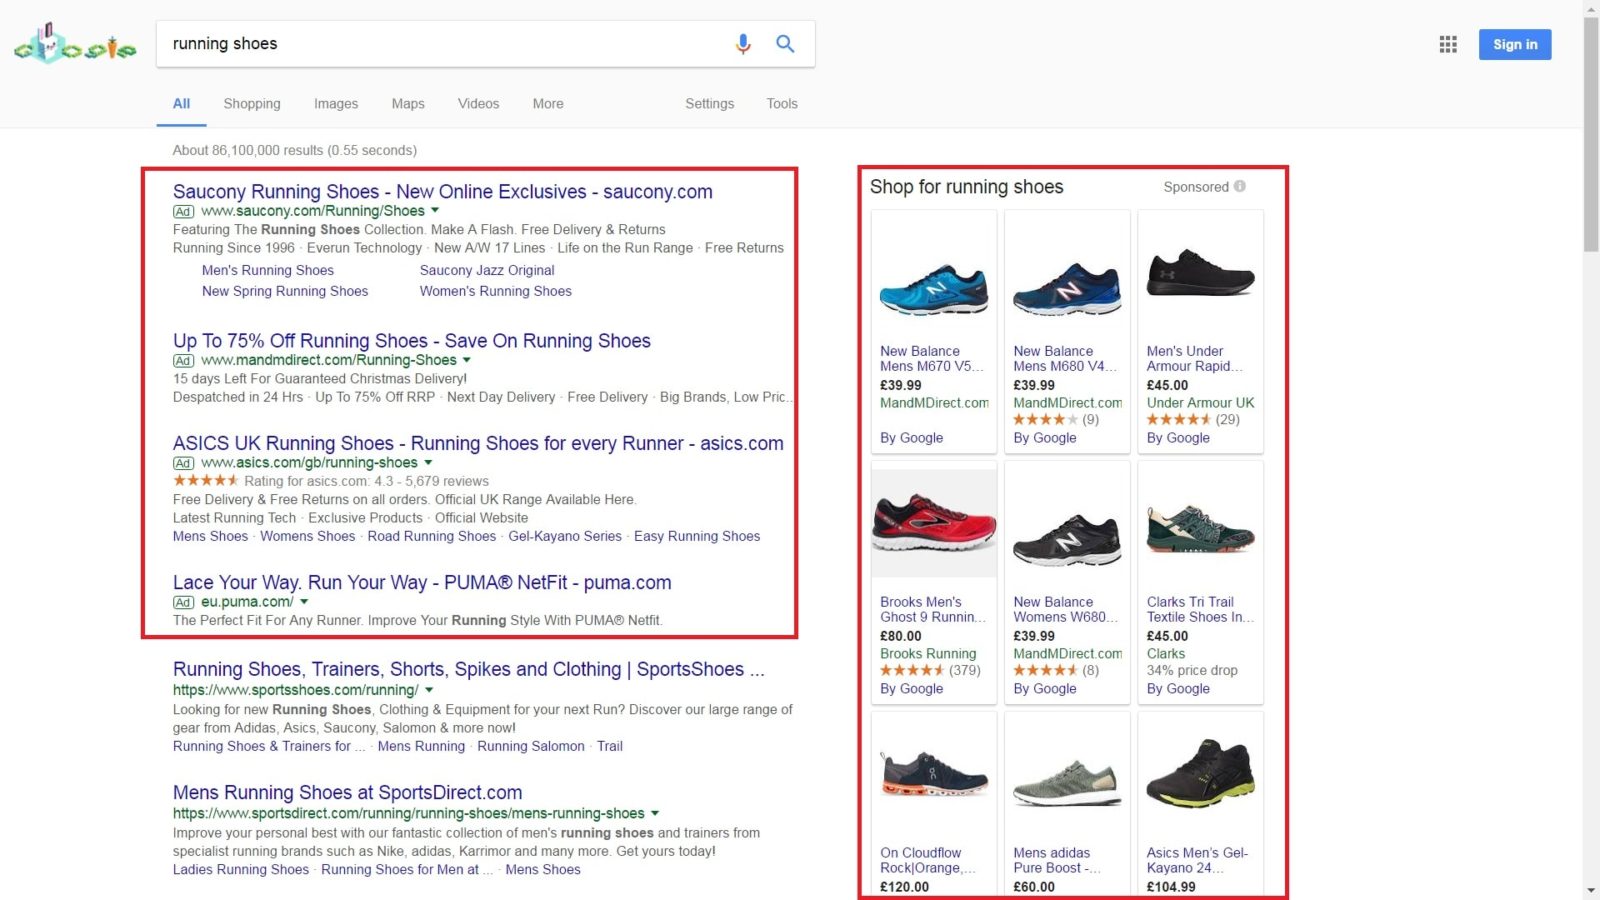This screenshot has width=1600, height=900.
Task: Expand dropdown arrow next to sportsshoes.com URL
Action: pyautogui.click(x=429, y=690)
